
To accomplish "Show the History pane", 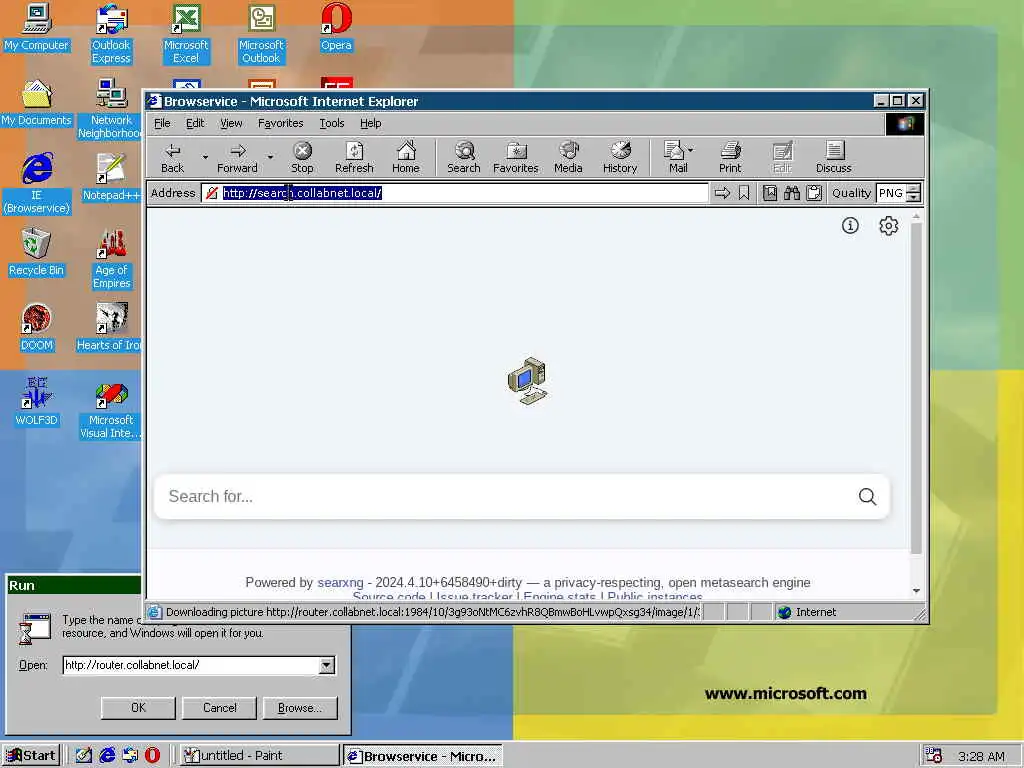I will [620, 158].
